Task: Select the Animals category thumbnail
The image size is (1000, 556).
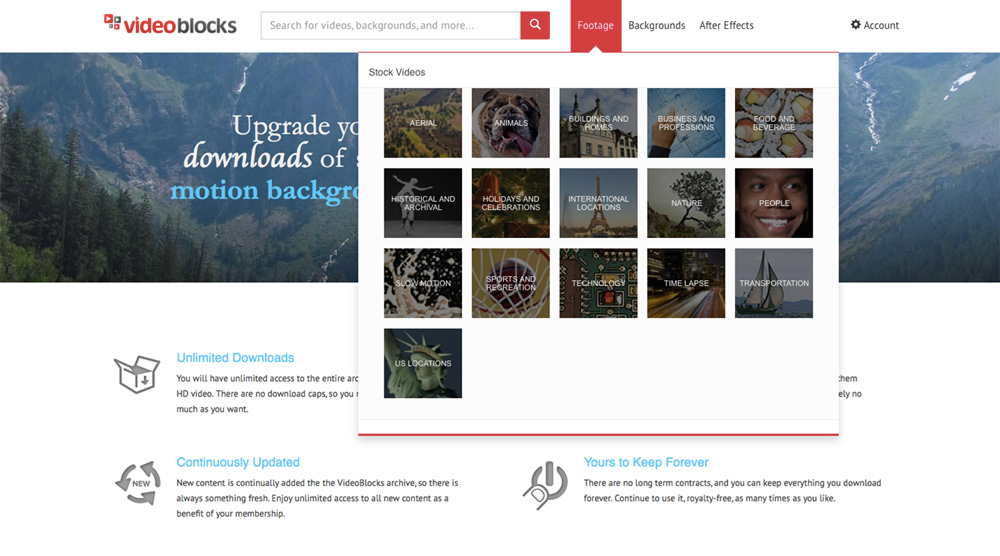Action: click(511, 123)
